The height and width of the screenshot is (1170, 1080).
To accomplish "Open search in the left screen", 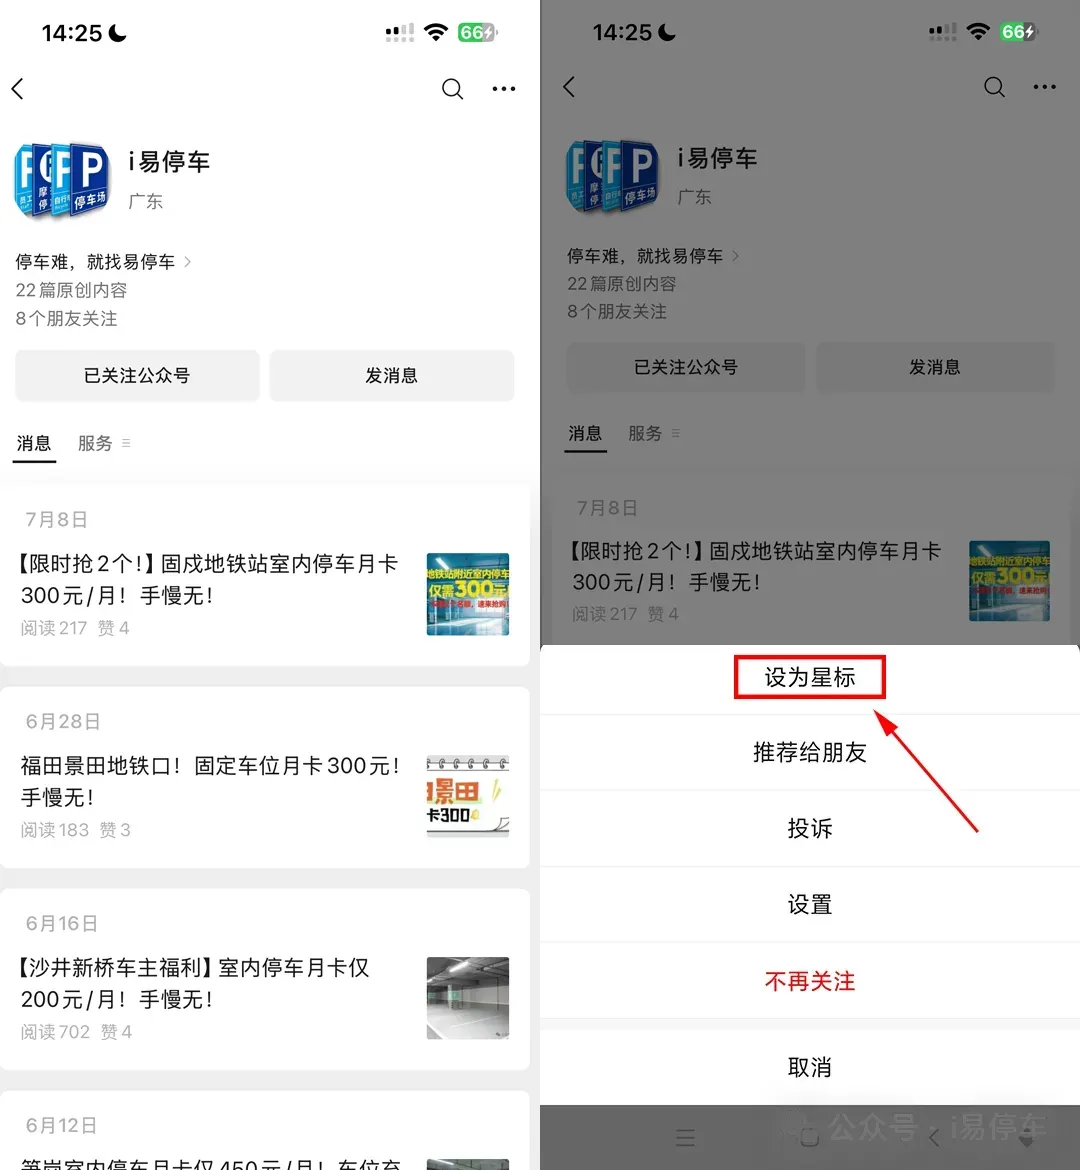I will [x=452, y=89].
